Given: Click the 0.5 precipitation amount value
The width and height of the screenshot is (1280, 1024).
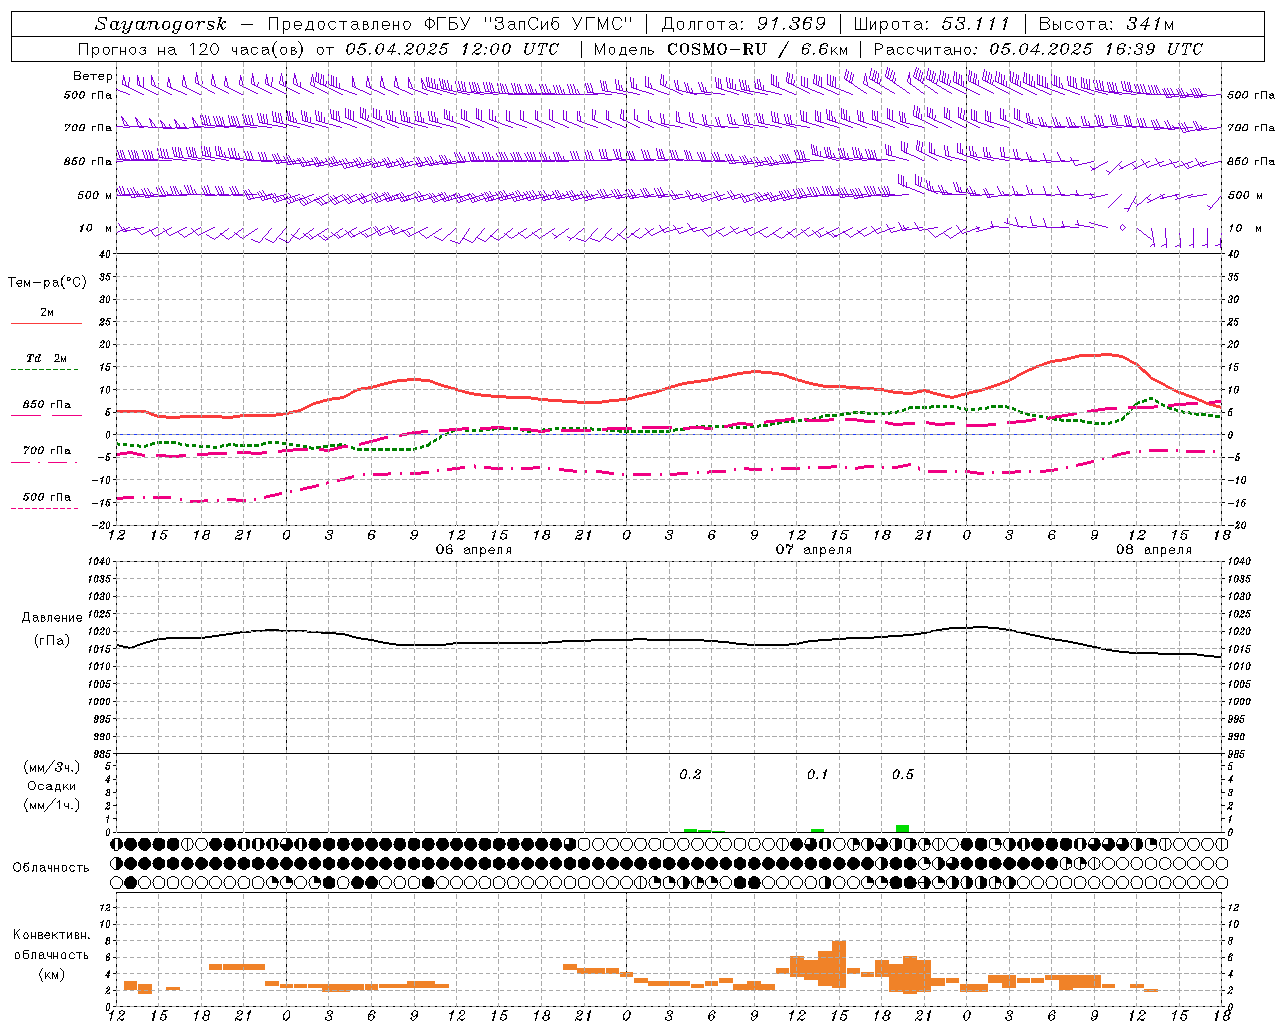Looking at the screenshot, I should (x=902, y=775).
